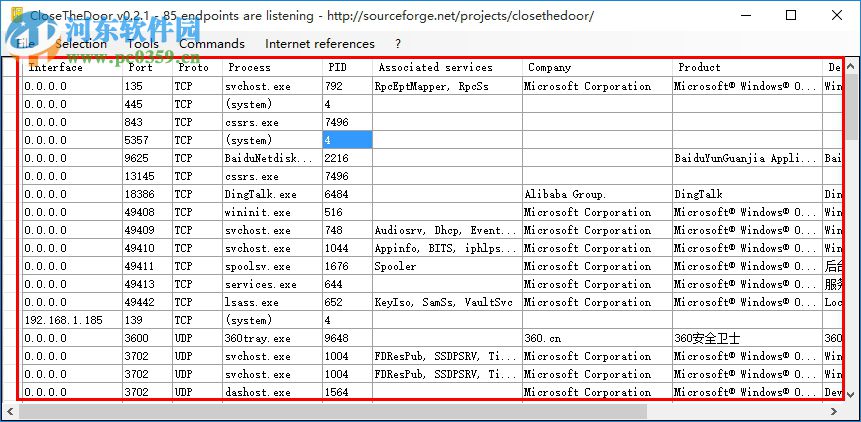Click the horizontal scrollbar right arrow
861x422 pixels.
pyautogui.click(x=835, y=411)
